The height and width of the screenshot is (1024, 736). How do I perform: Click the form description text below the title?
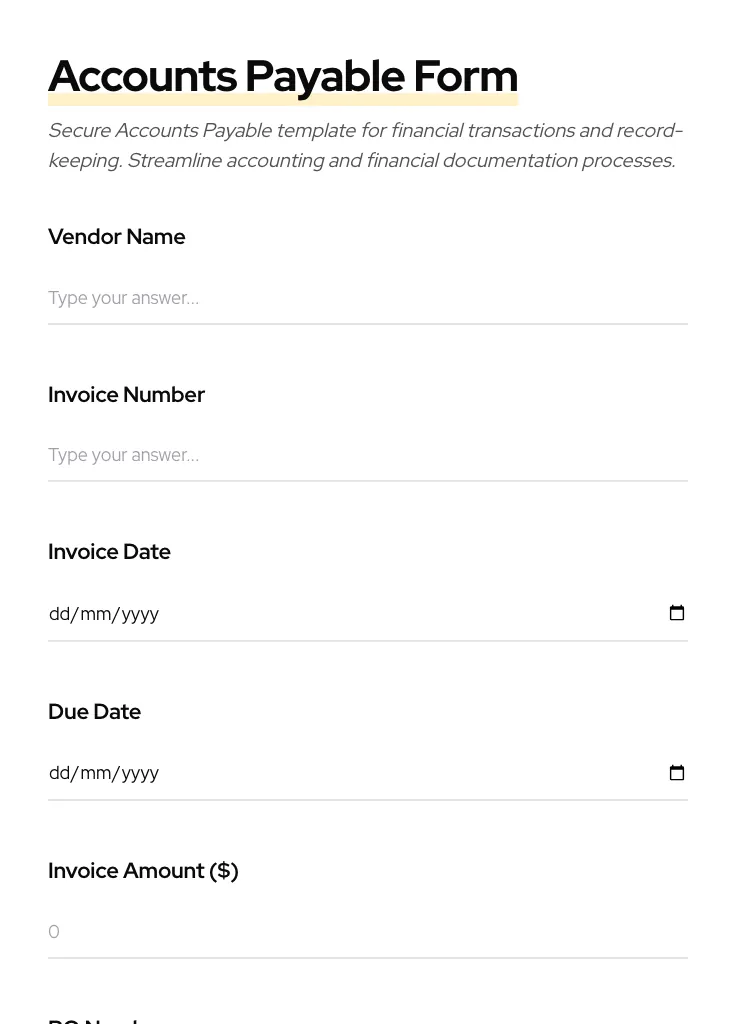[x=365, y=145]
